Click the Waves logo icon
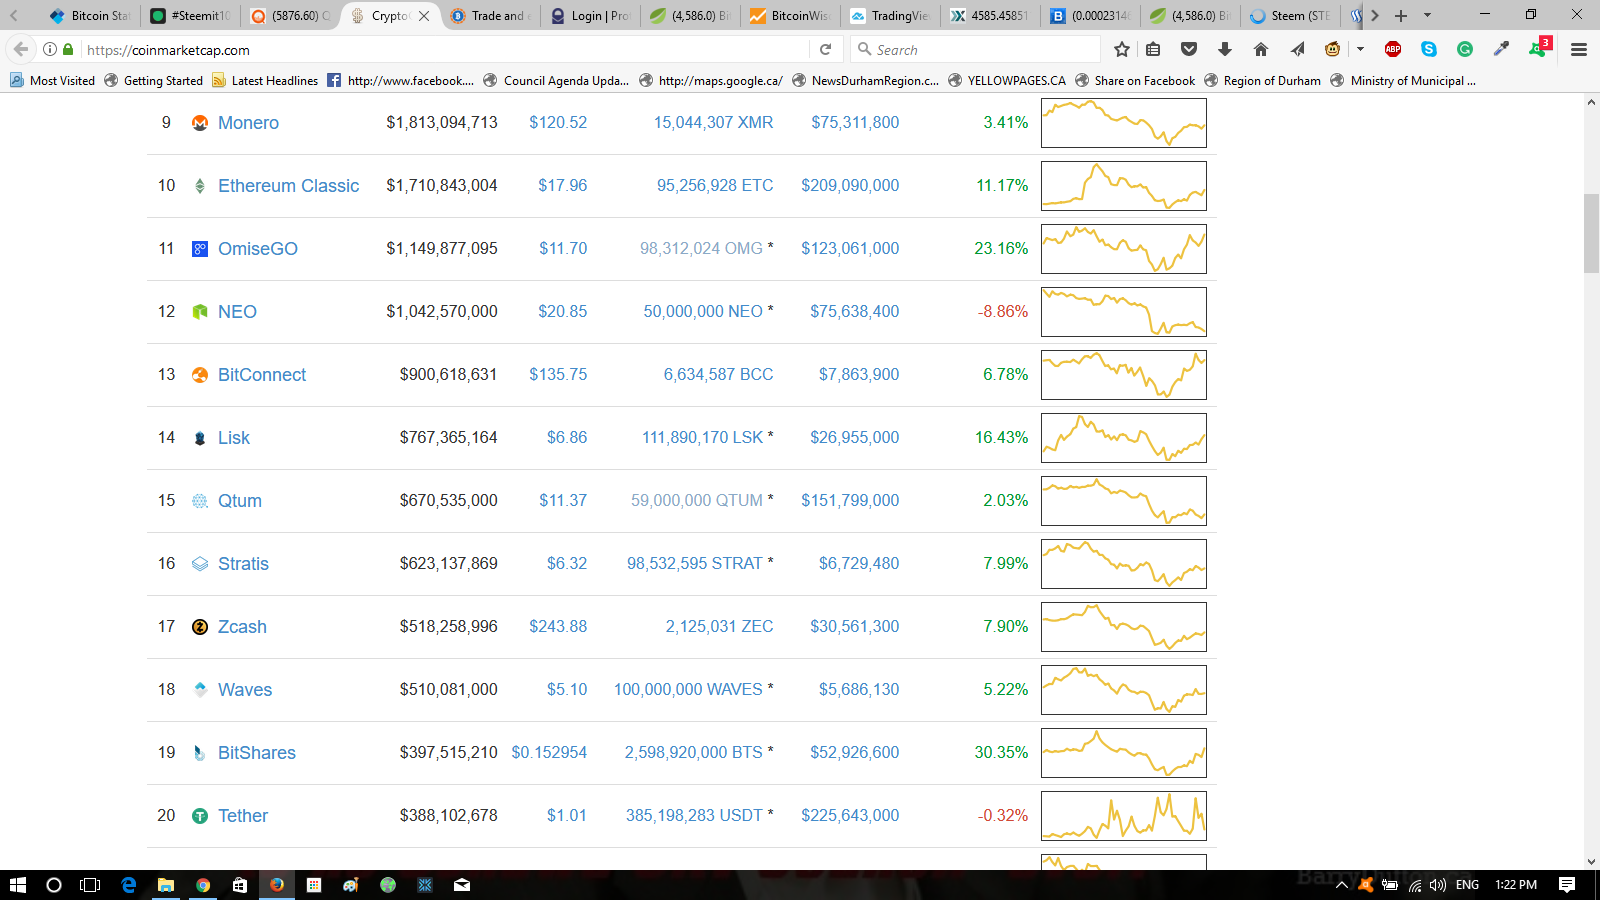This screenshot has width=1600, height=900. tap(200, 690)
